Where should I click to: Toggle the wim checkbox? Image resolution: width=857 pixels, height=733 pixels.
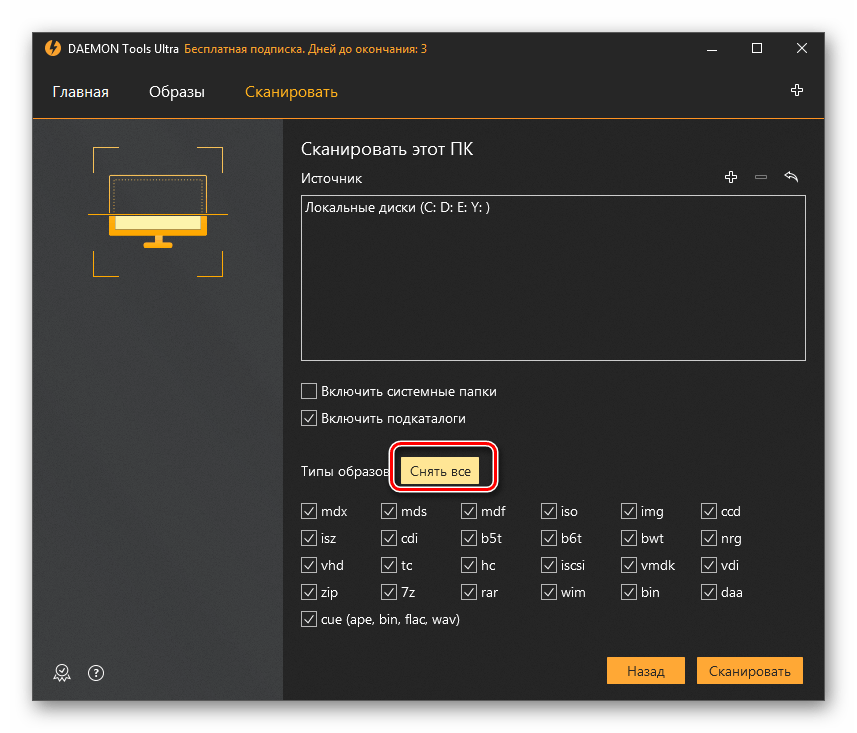tap(549, 592)
